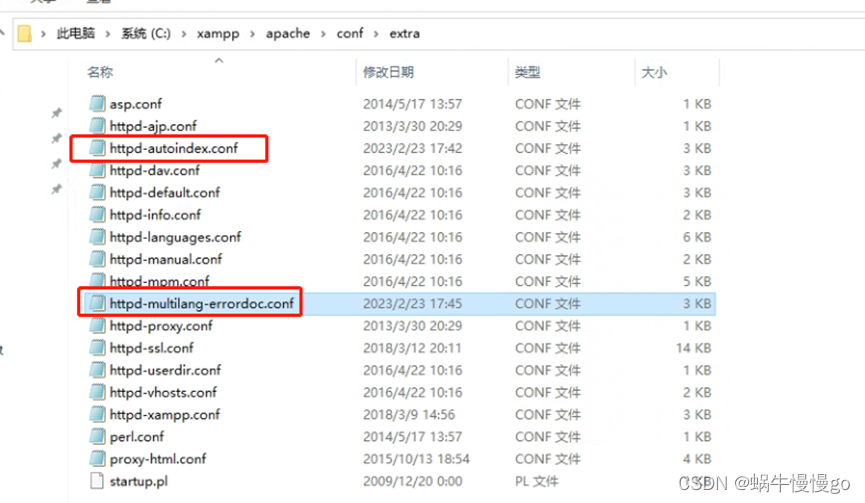Sort files by the 类型 column header
This screenshot has width=865, height=503.
(527, 72)
